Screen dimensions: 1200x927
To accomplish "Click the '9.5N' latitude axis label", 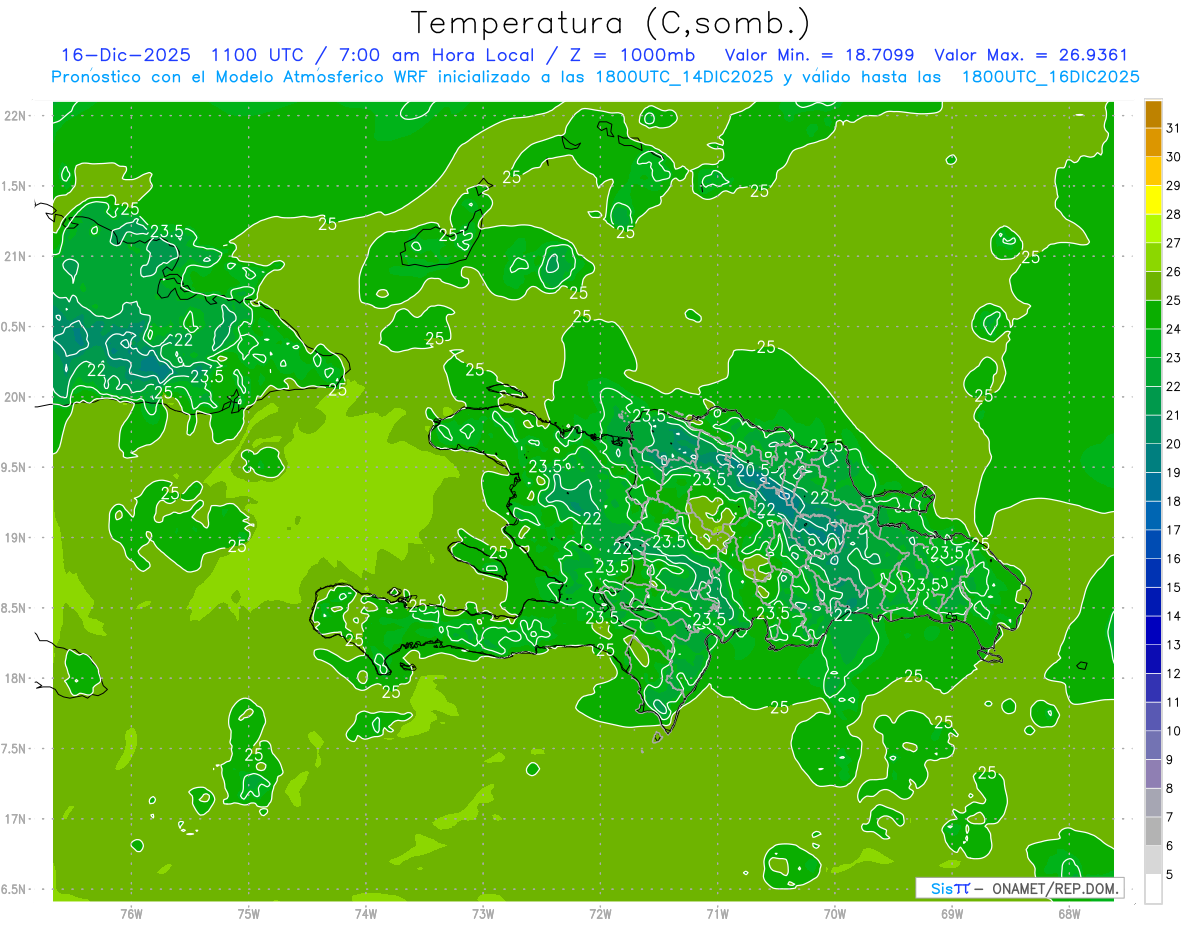I will [x=15, y=467].
